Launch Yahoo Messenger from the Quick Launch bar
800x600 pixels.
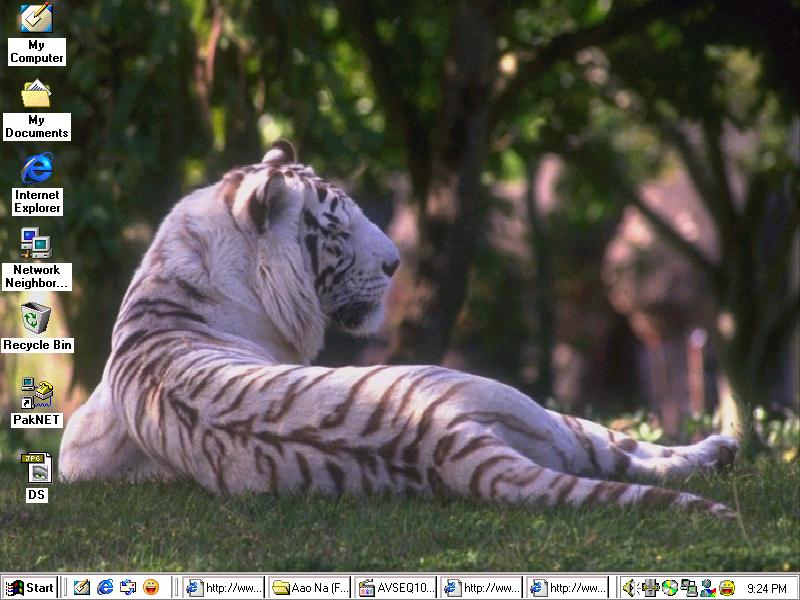(151, 587)
